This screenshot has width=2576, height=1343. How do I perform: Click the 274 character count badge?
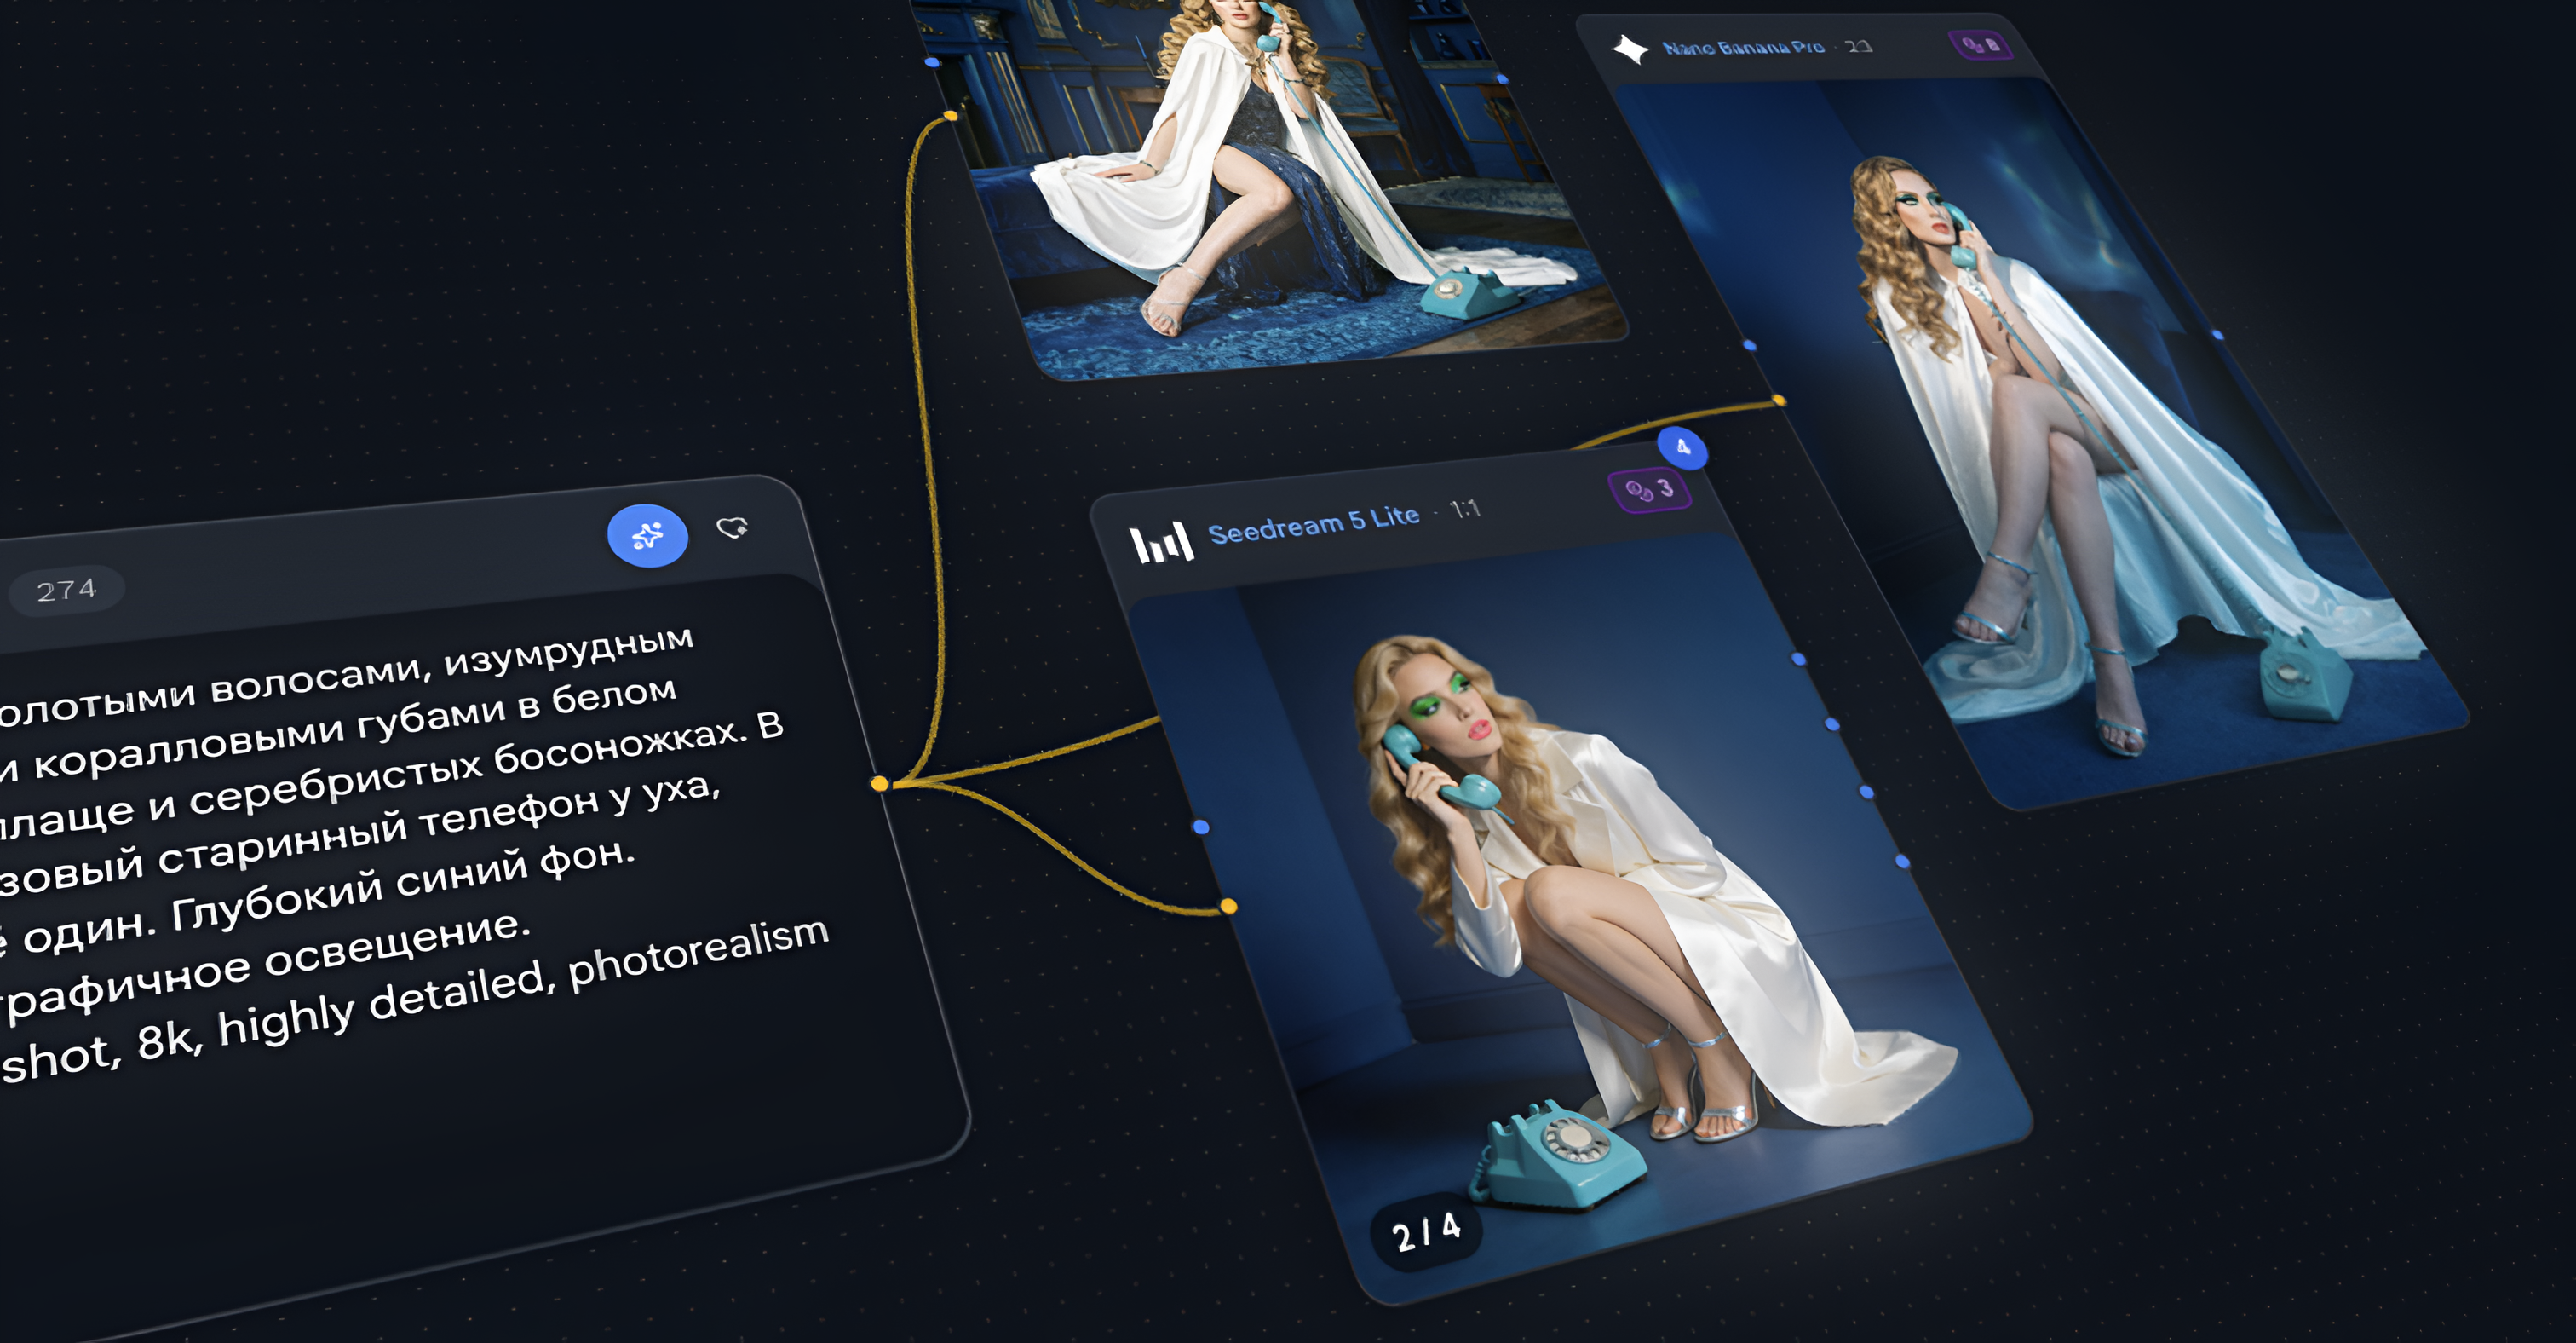66,590
